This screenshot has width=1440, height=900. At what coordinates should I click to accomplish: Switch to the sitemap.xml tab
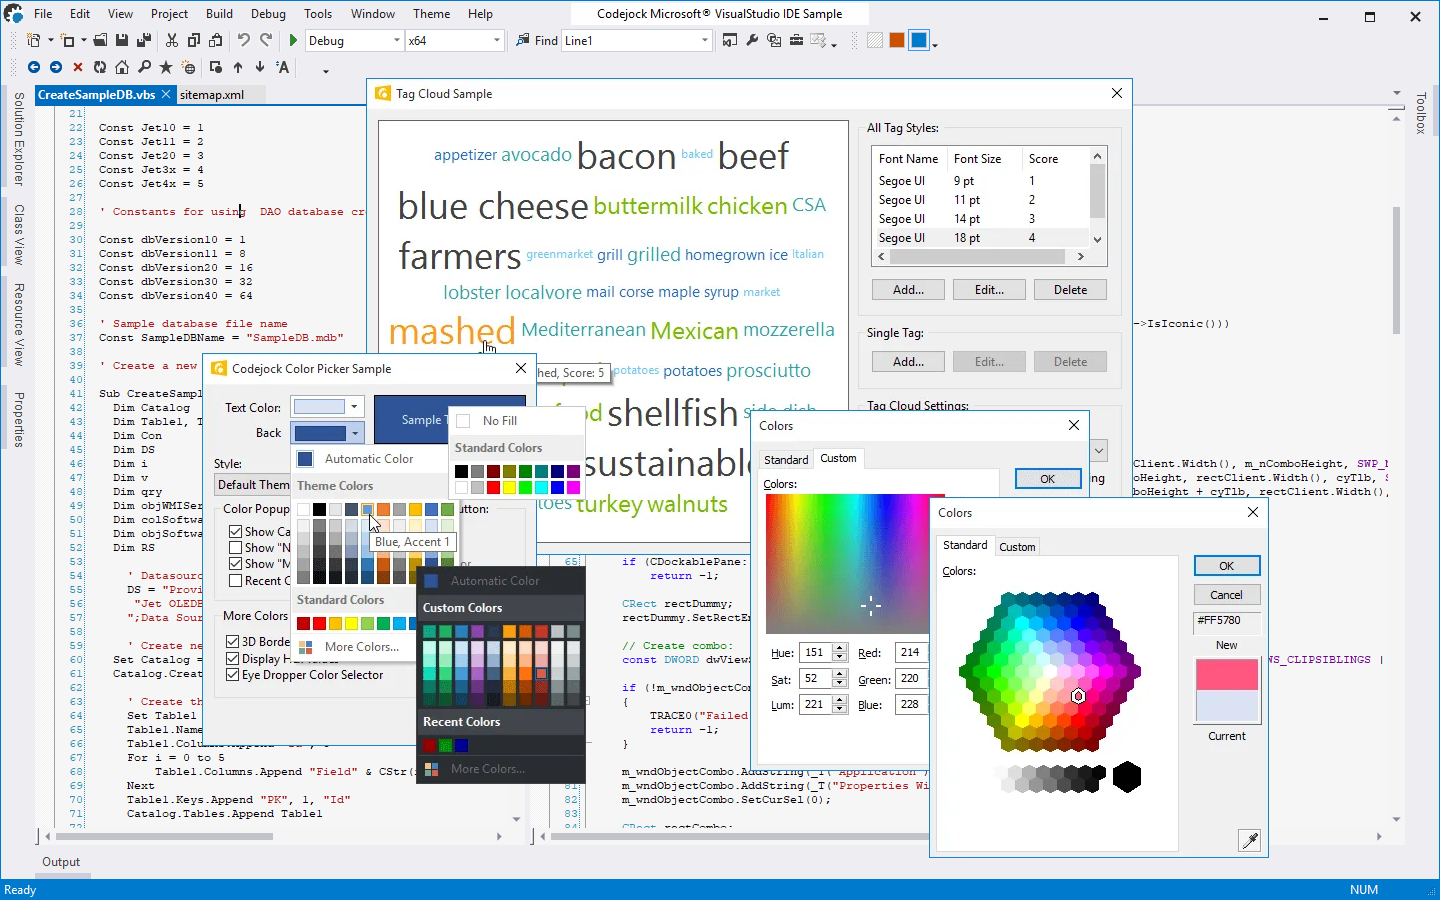tap(212, 95)
